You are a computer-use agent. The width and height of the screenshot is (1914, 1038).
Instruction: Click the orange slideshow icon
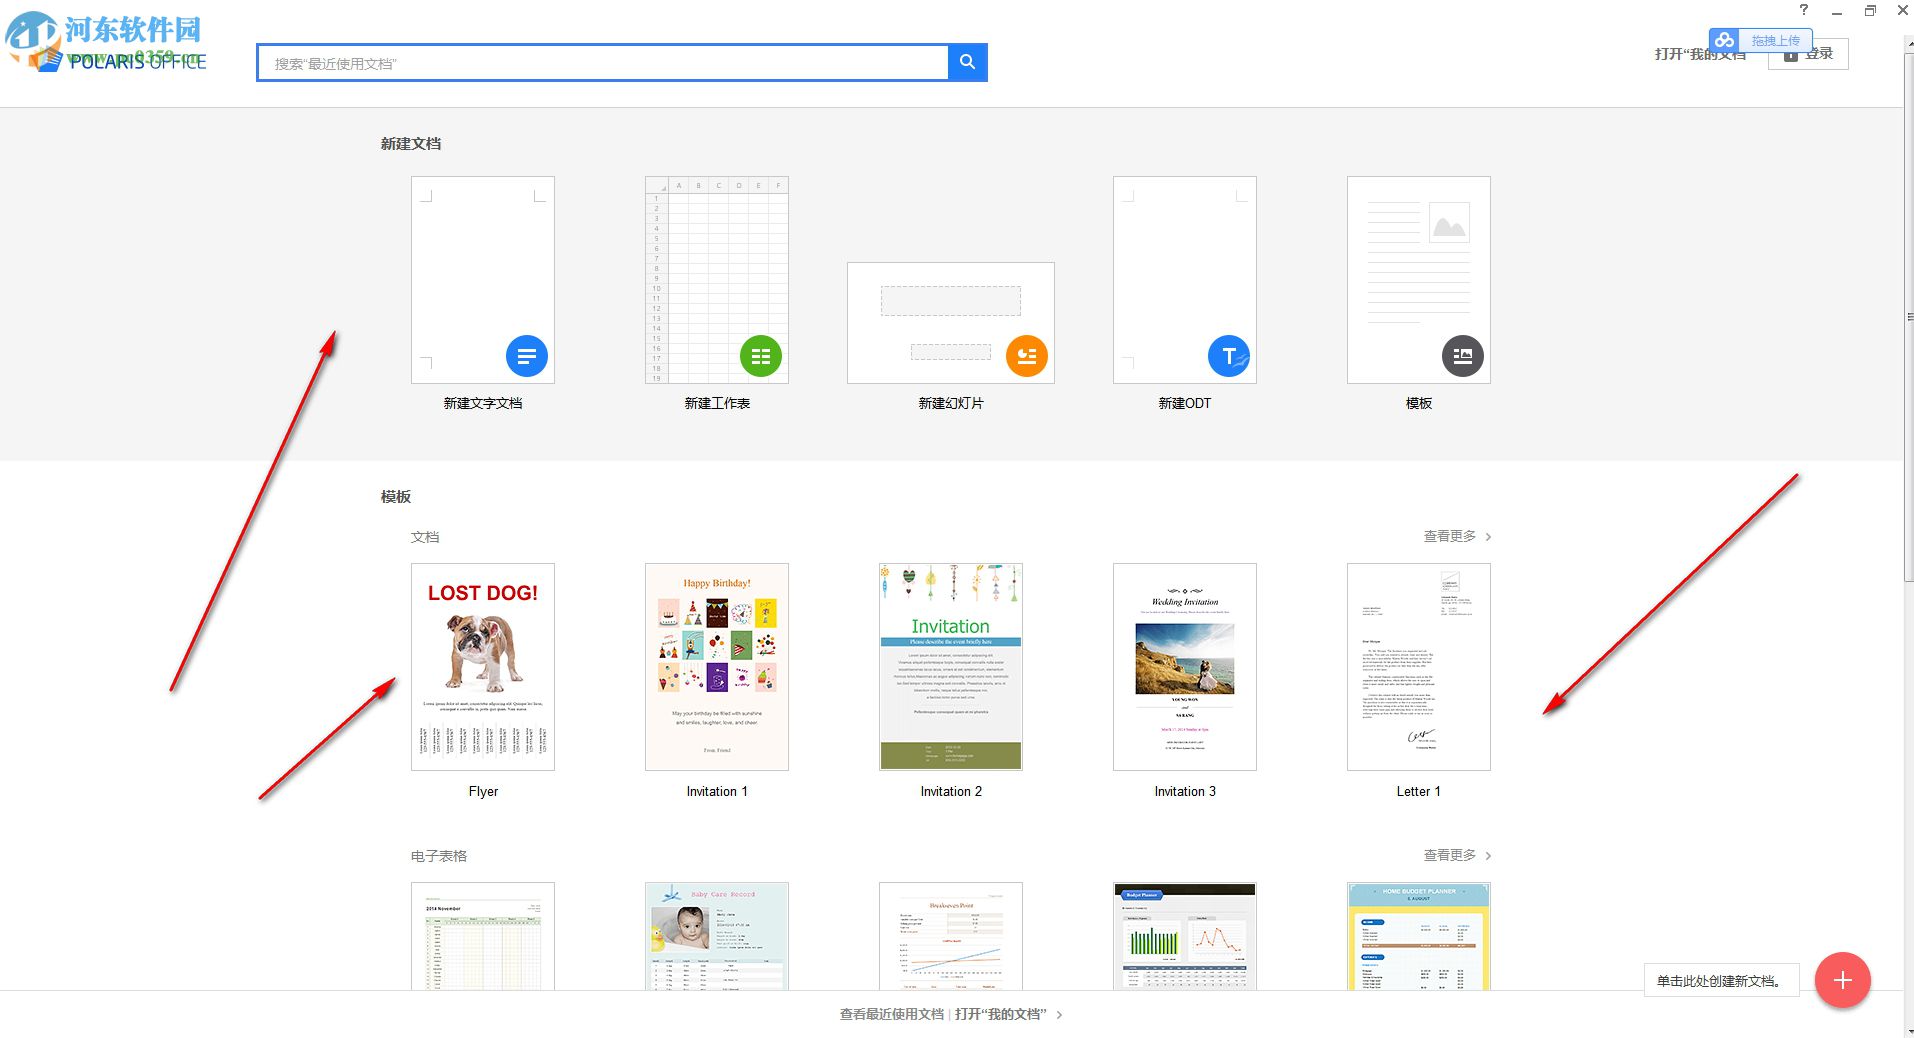click(1027, 356)
